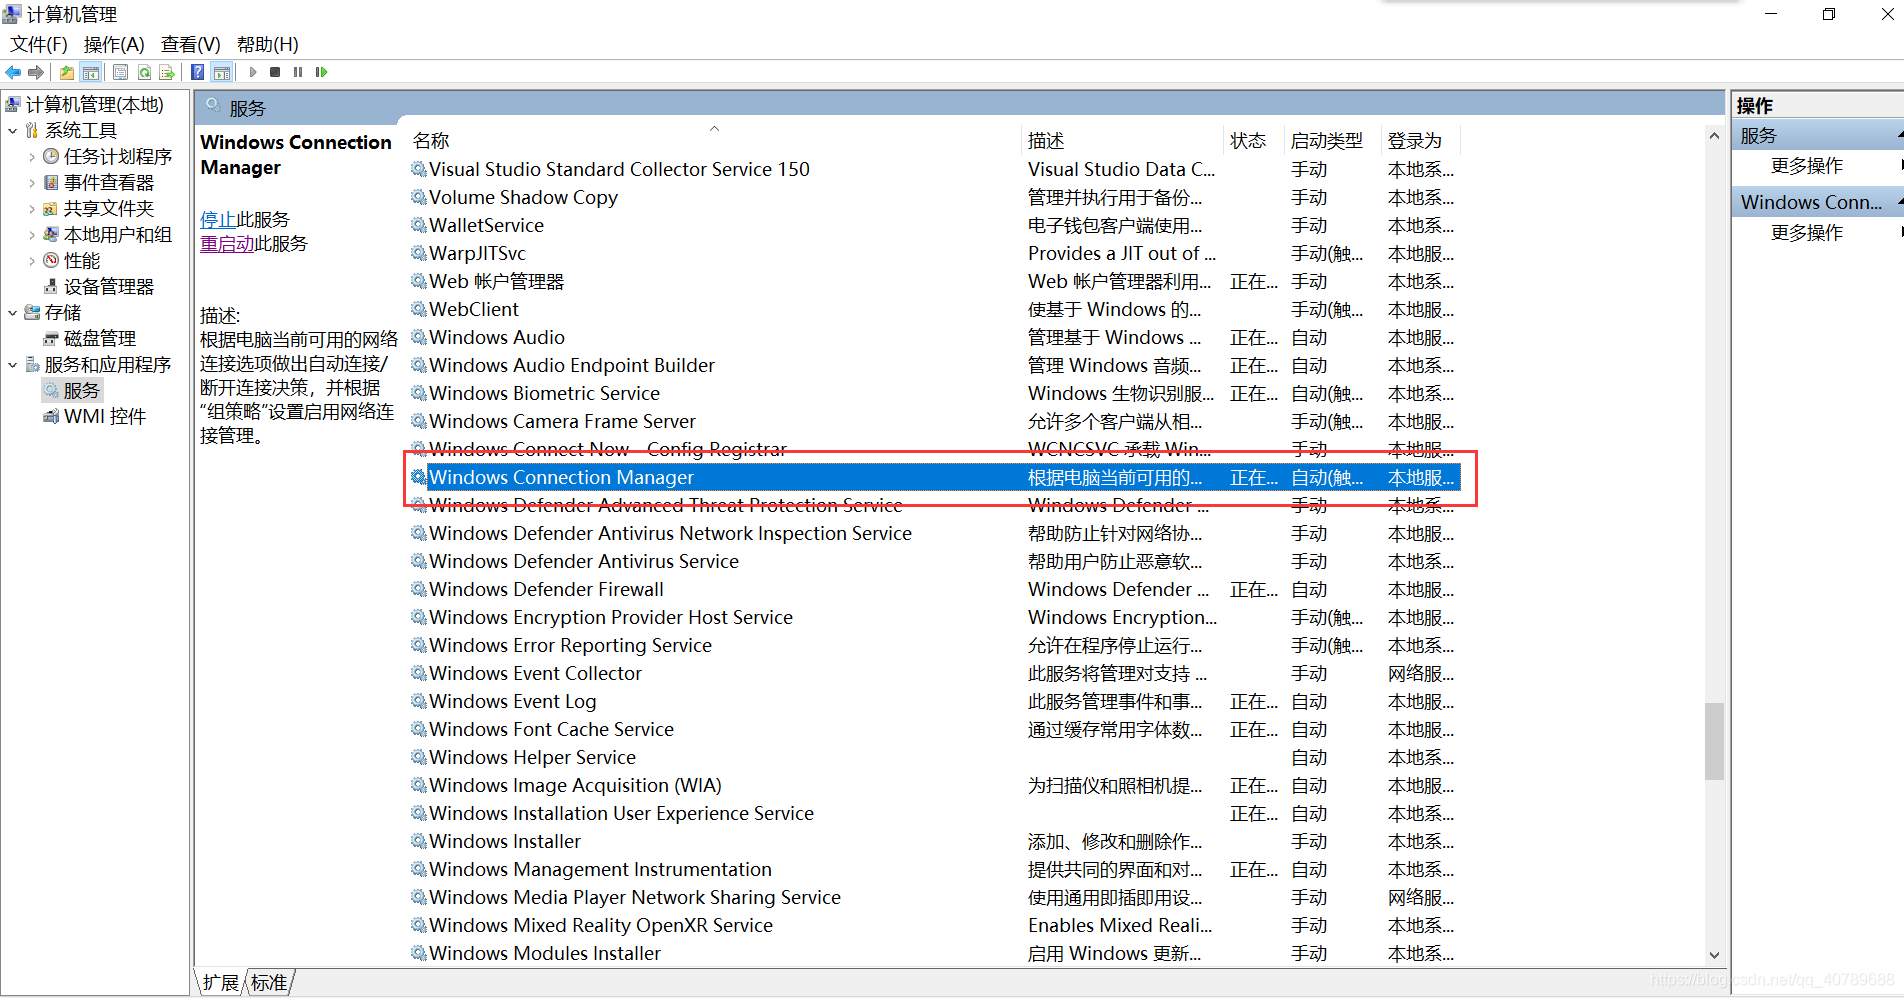
Task: Sort by the 名称 column header
Action: (714, 141)
